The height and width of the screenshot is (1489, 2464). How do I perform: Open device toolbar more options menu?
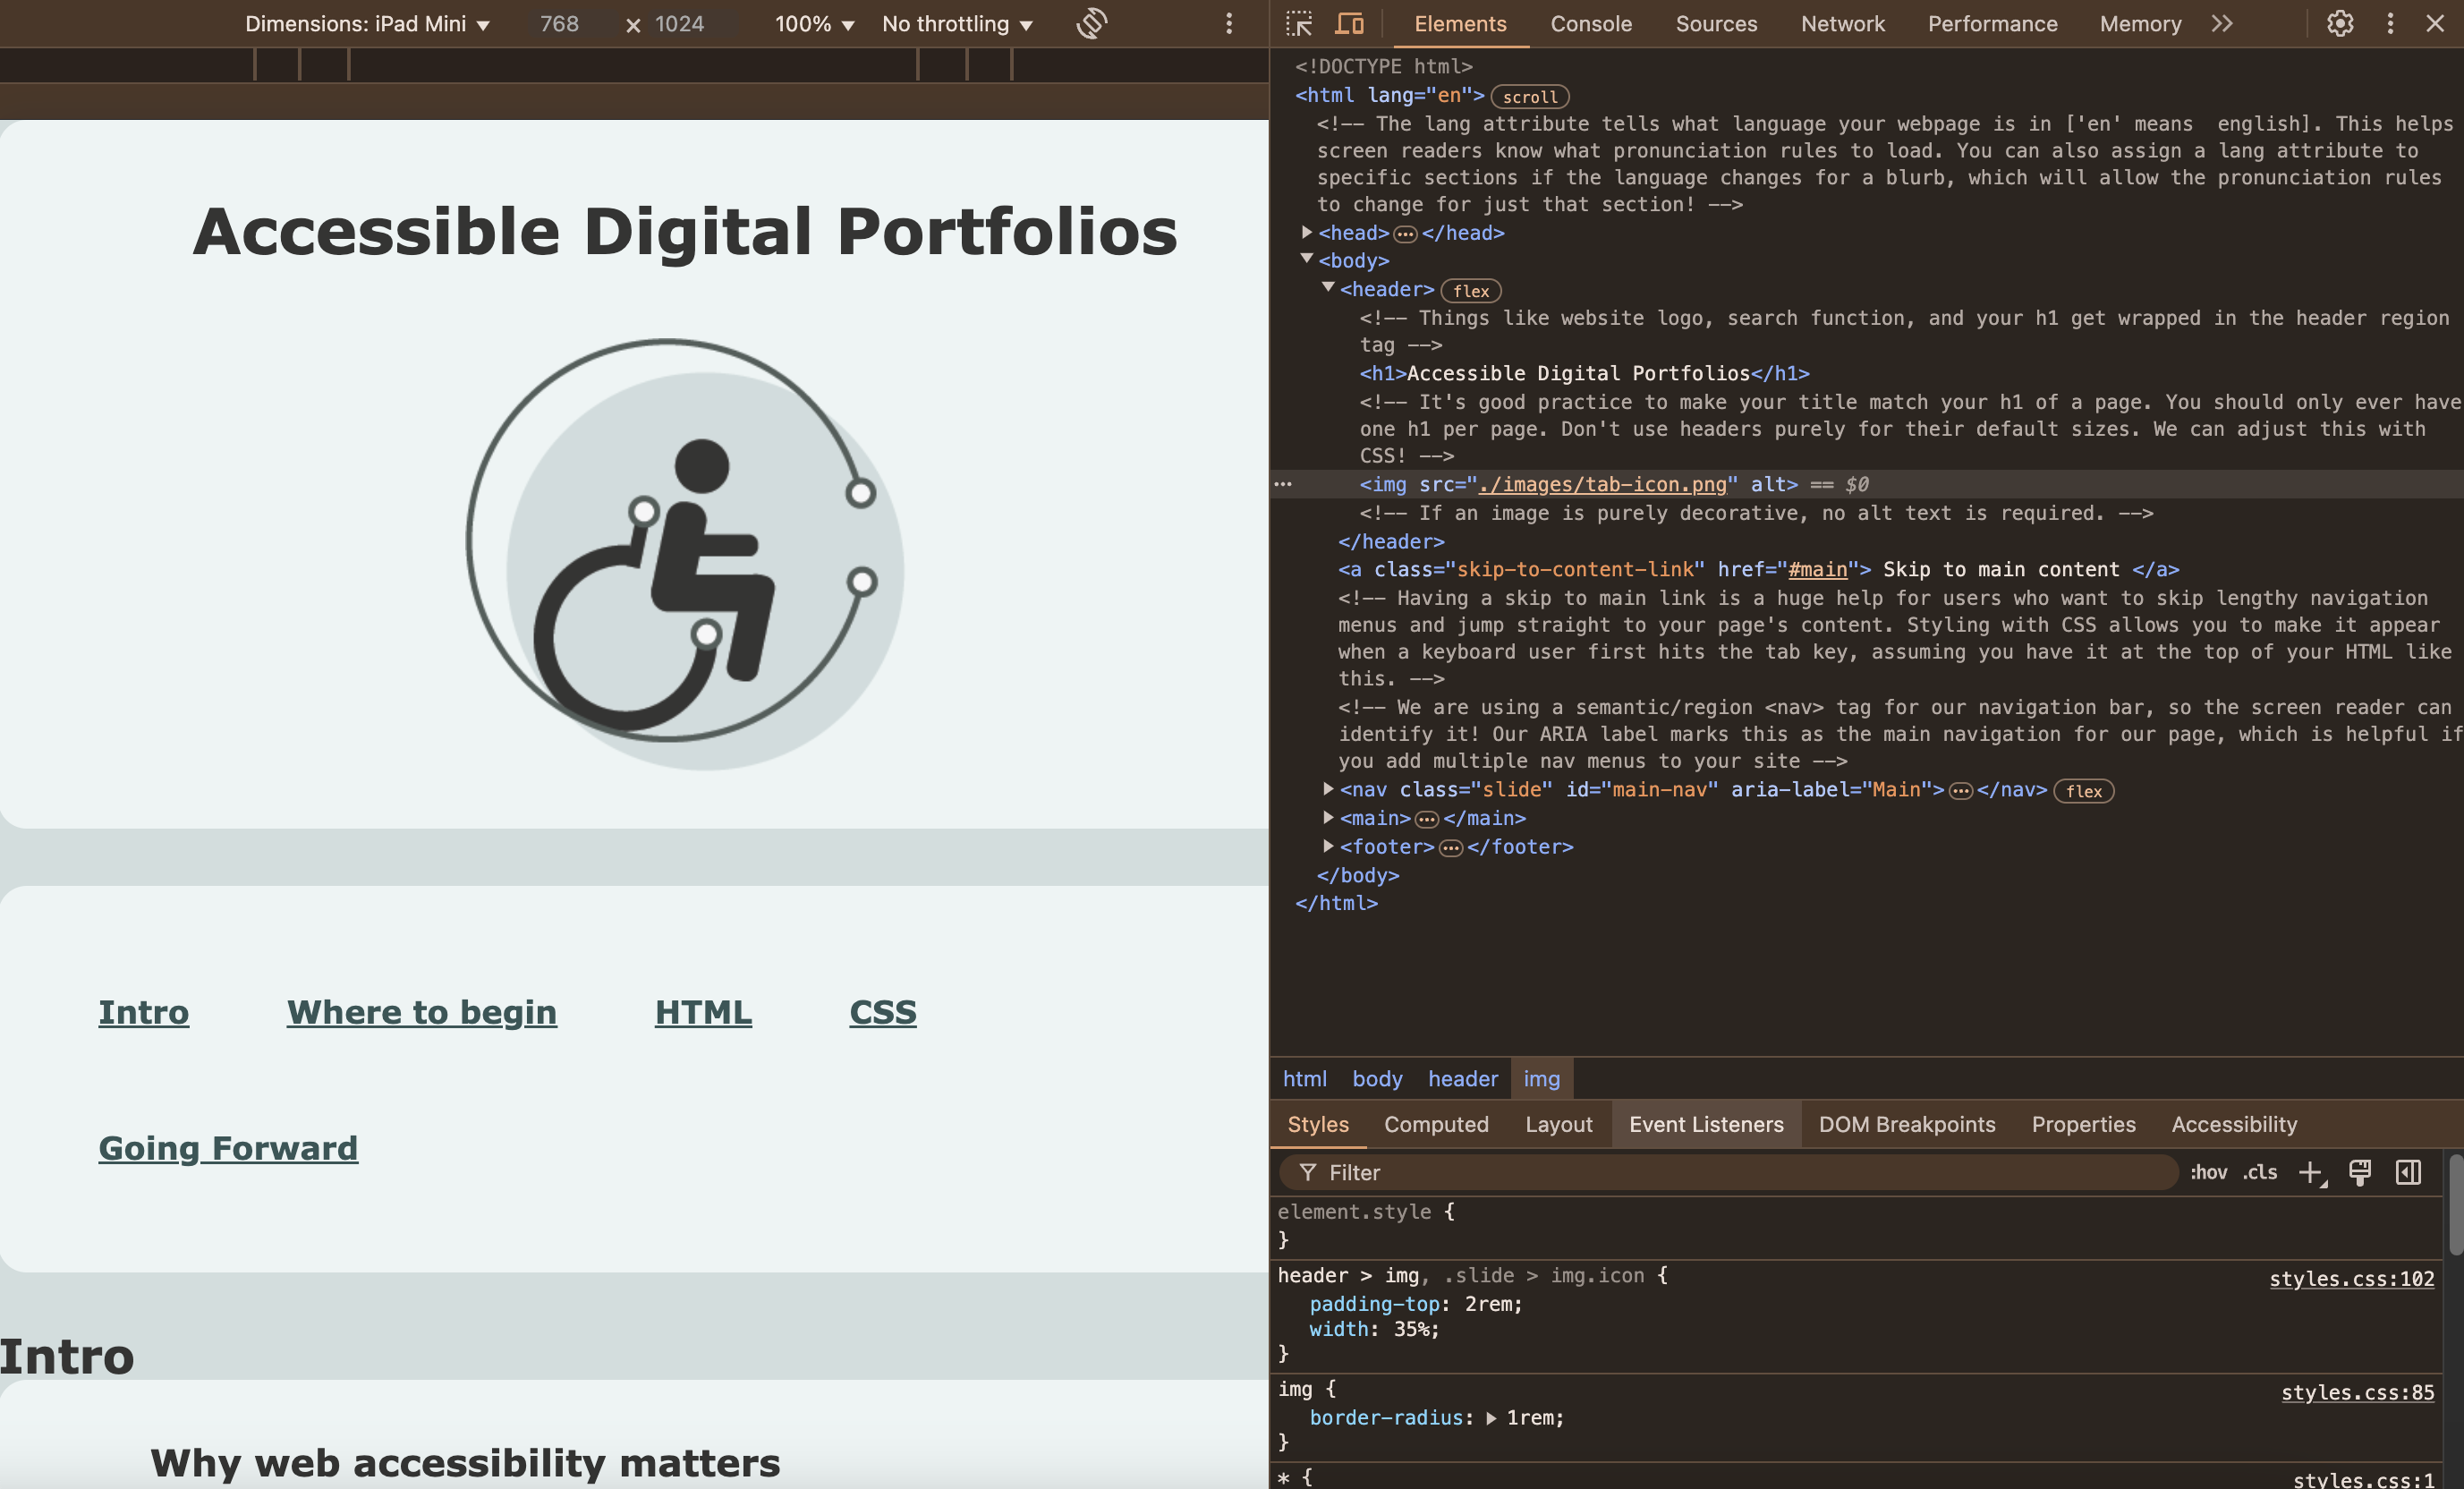1229,23
